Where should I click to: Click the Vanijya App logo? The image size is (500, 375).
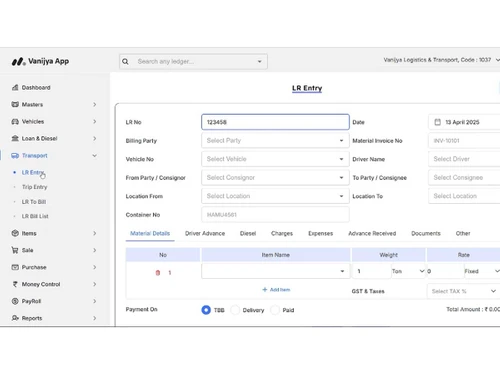tap(40, 61)
